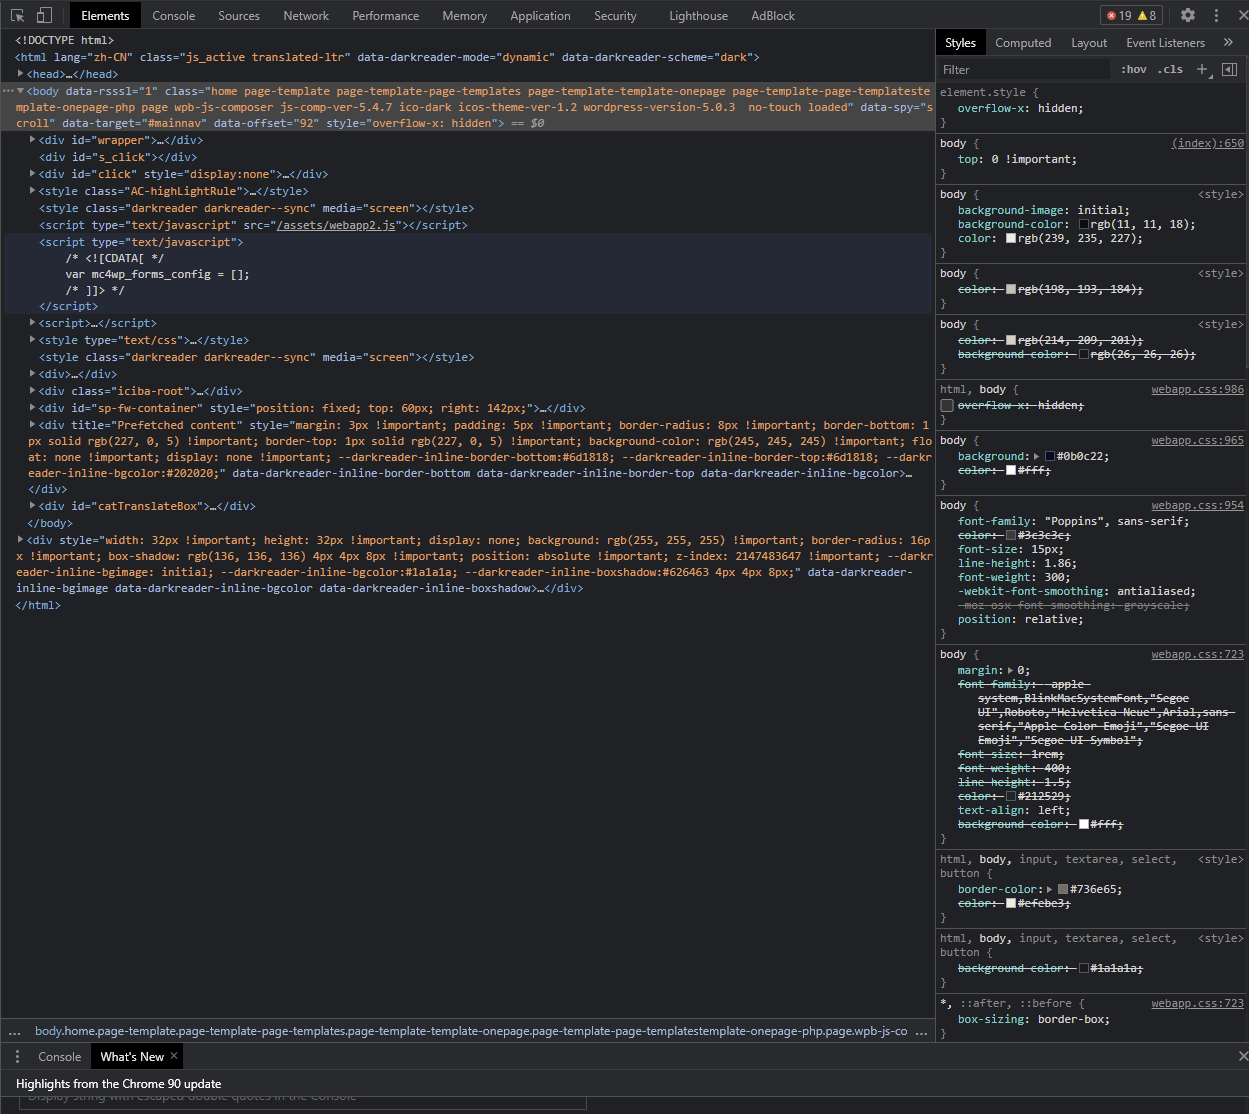Viewport: 1249px width, 1114px height.
Task: Open the Lighthouse panel tab
Action: tap(698, 16)
